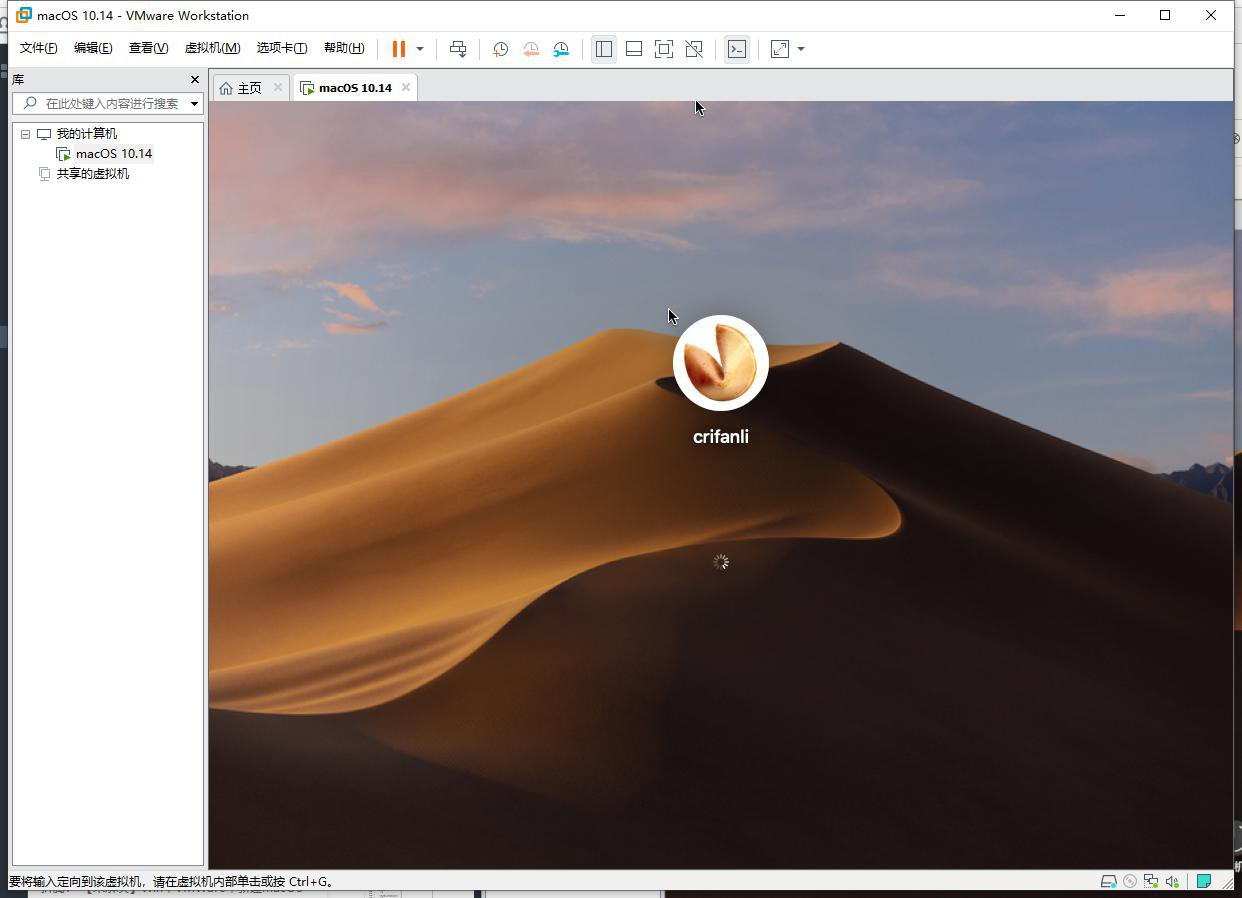
Task: Click the sound card status icon
Action: [x=1172, y=881]
